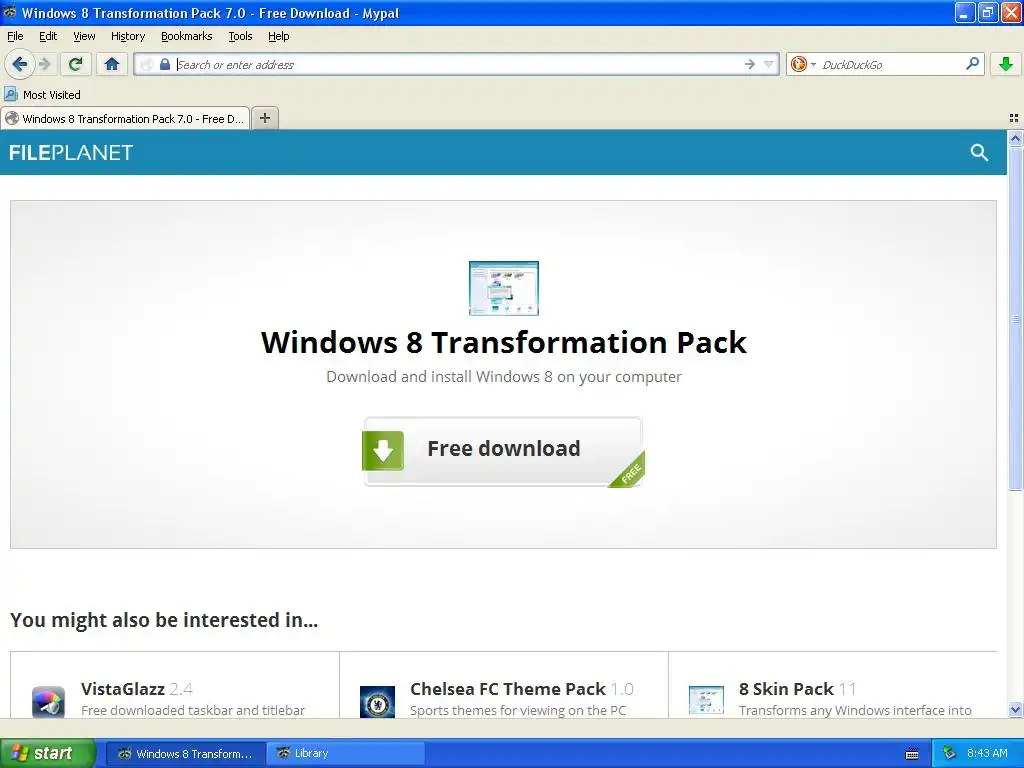Click the forward navigation arrow
This screenshot has height=768, width=1024.
(x=44, y=64)
